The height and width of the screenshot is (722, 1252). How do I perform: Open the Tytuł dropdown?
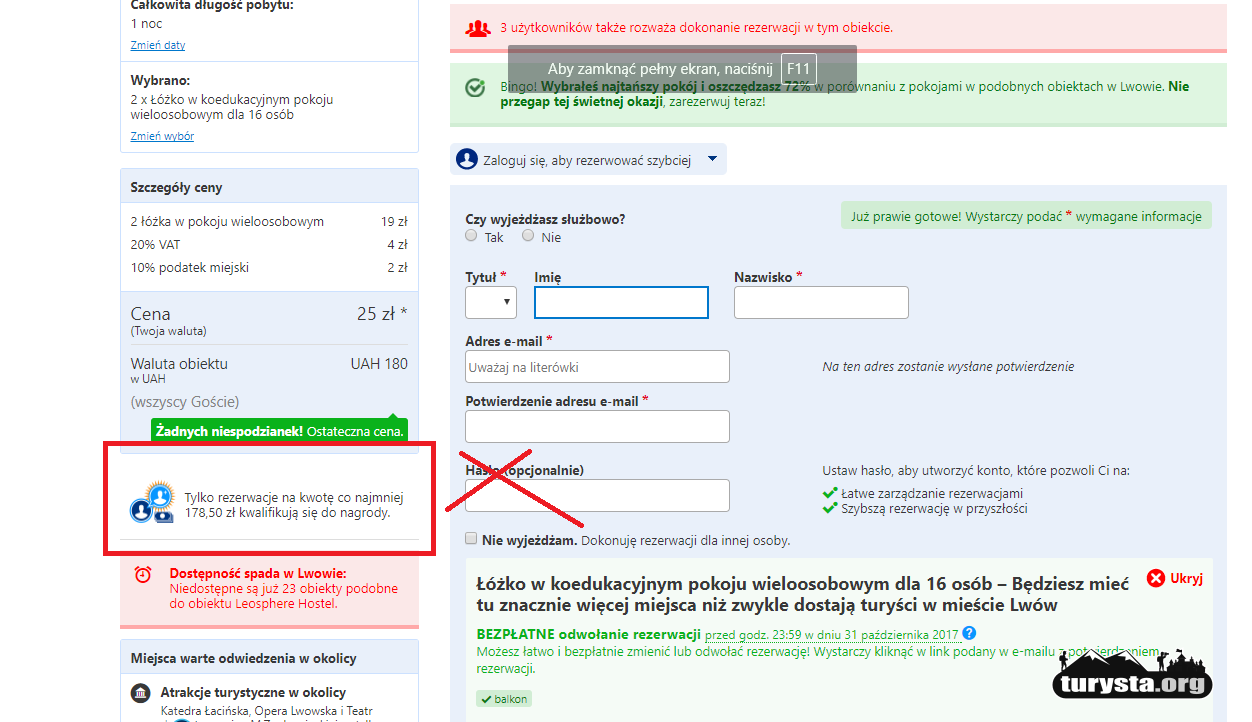(491, 302)
